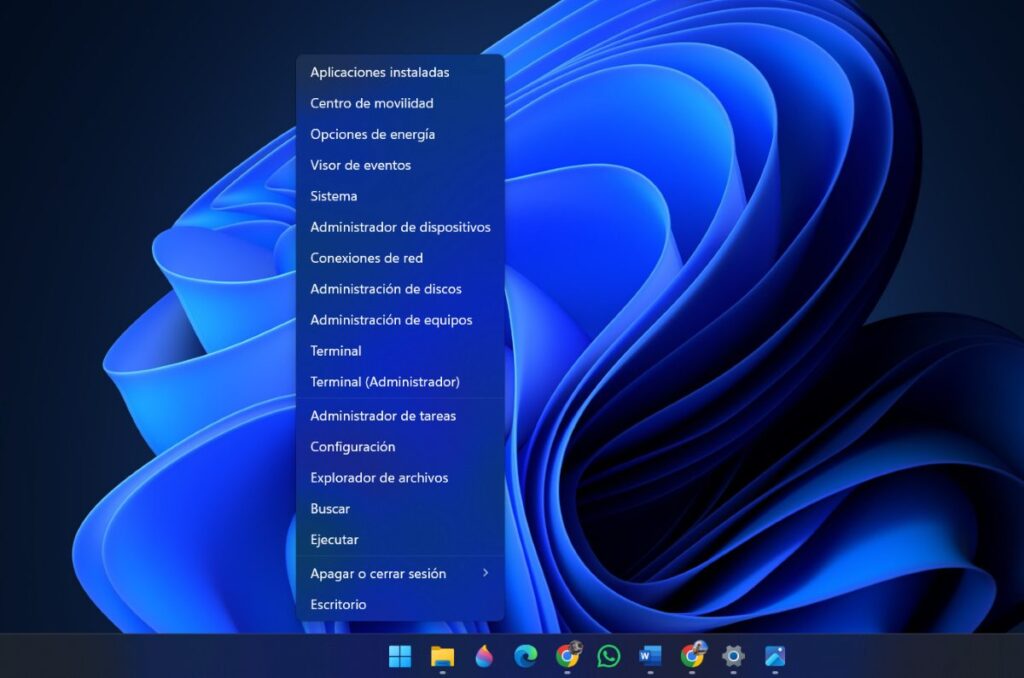Launch WhatsApp from the taskbar
Image resolution: width=1024 pixels, height=678 pixels.
point(610,657)
